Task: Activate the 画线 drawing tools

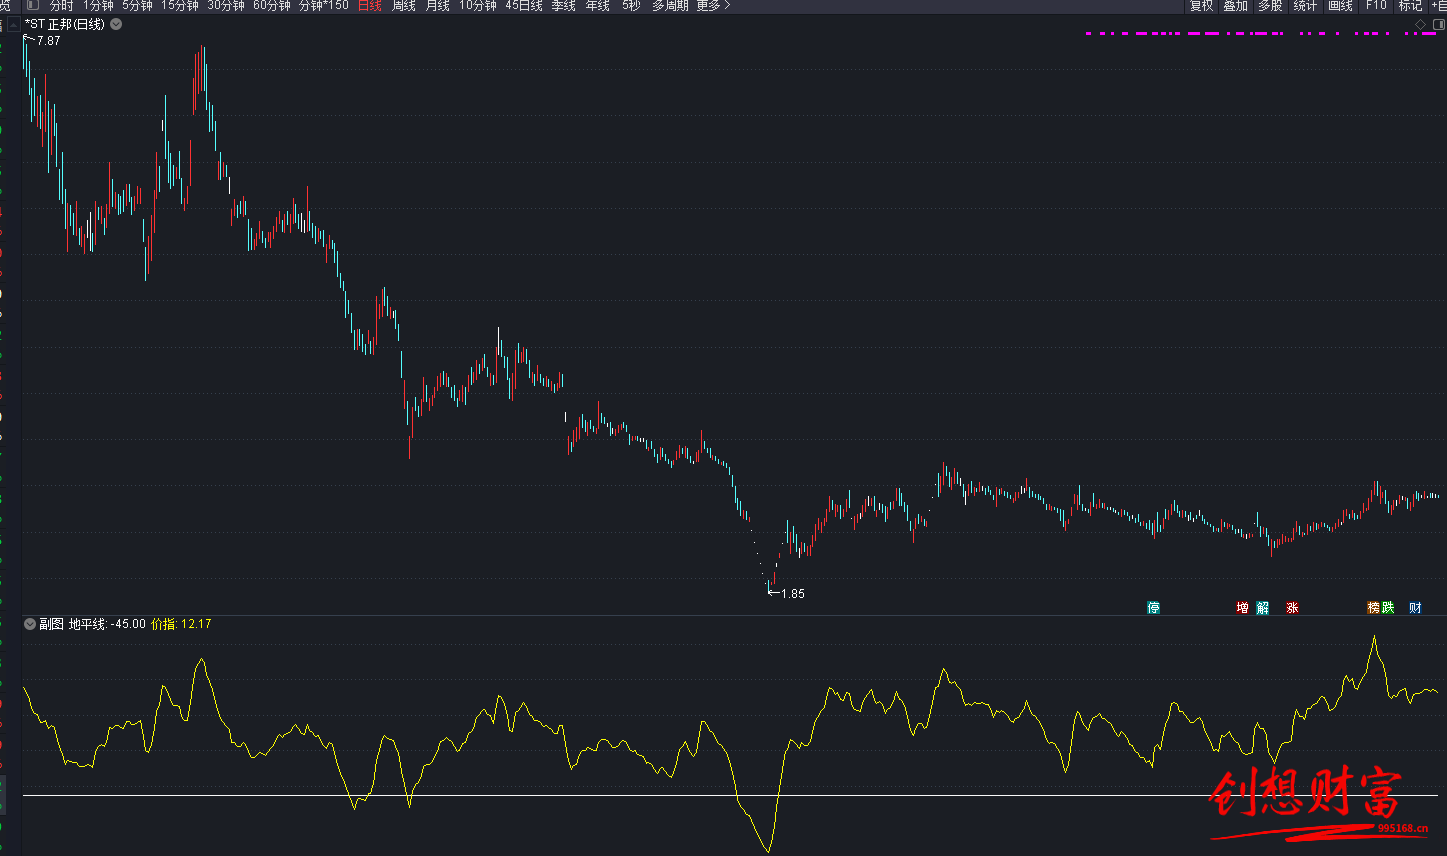Action: click(x=1340, y=6)
